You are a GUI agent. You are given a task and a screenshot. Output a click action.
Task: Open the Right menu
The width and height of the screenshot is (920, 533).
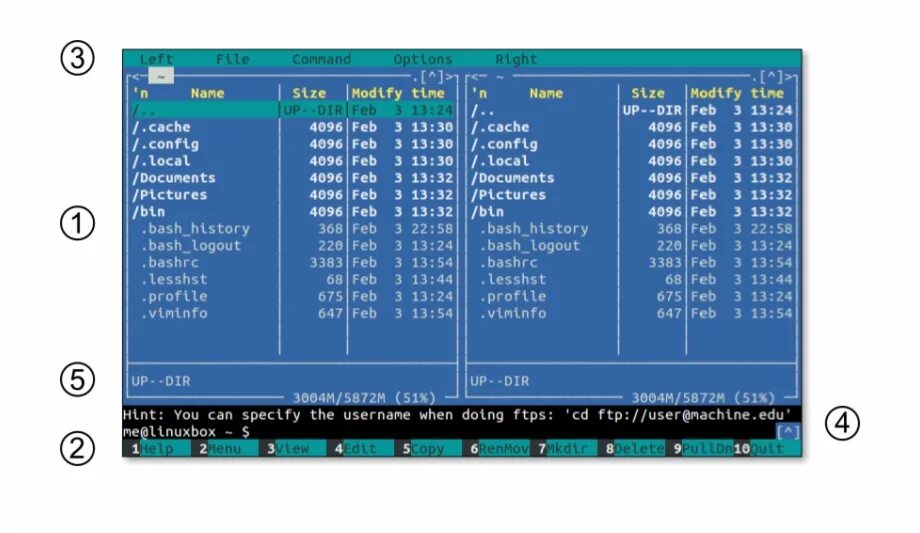coord(516,59)
